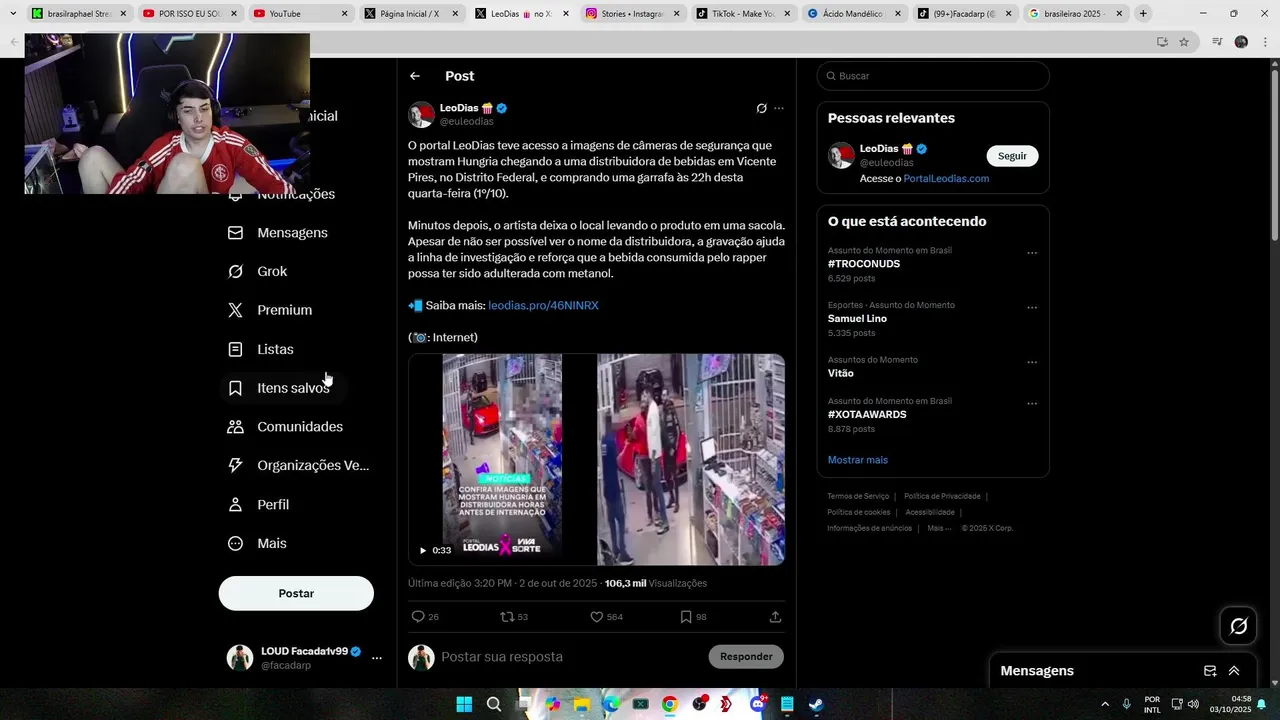Expand the Mensagens drawer
Screen dimensions: 1280x720
[x=1234, y=671]
